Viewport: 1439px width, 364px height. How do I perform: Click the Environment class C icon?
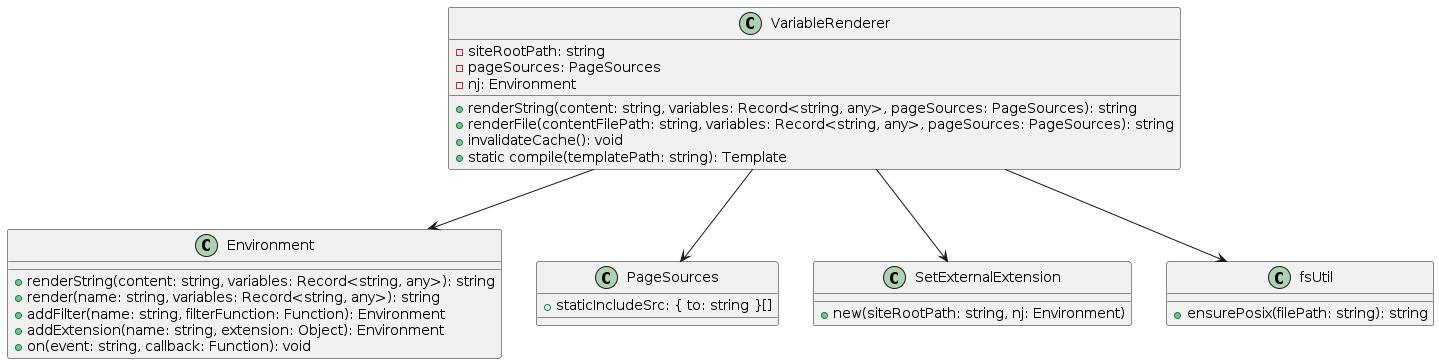(x=207, y=245)
